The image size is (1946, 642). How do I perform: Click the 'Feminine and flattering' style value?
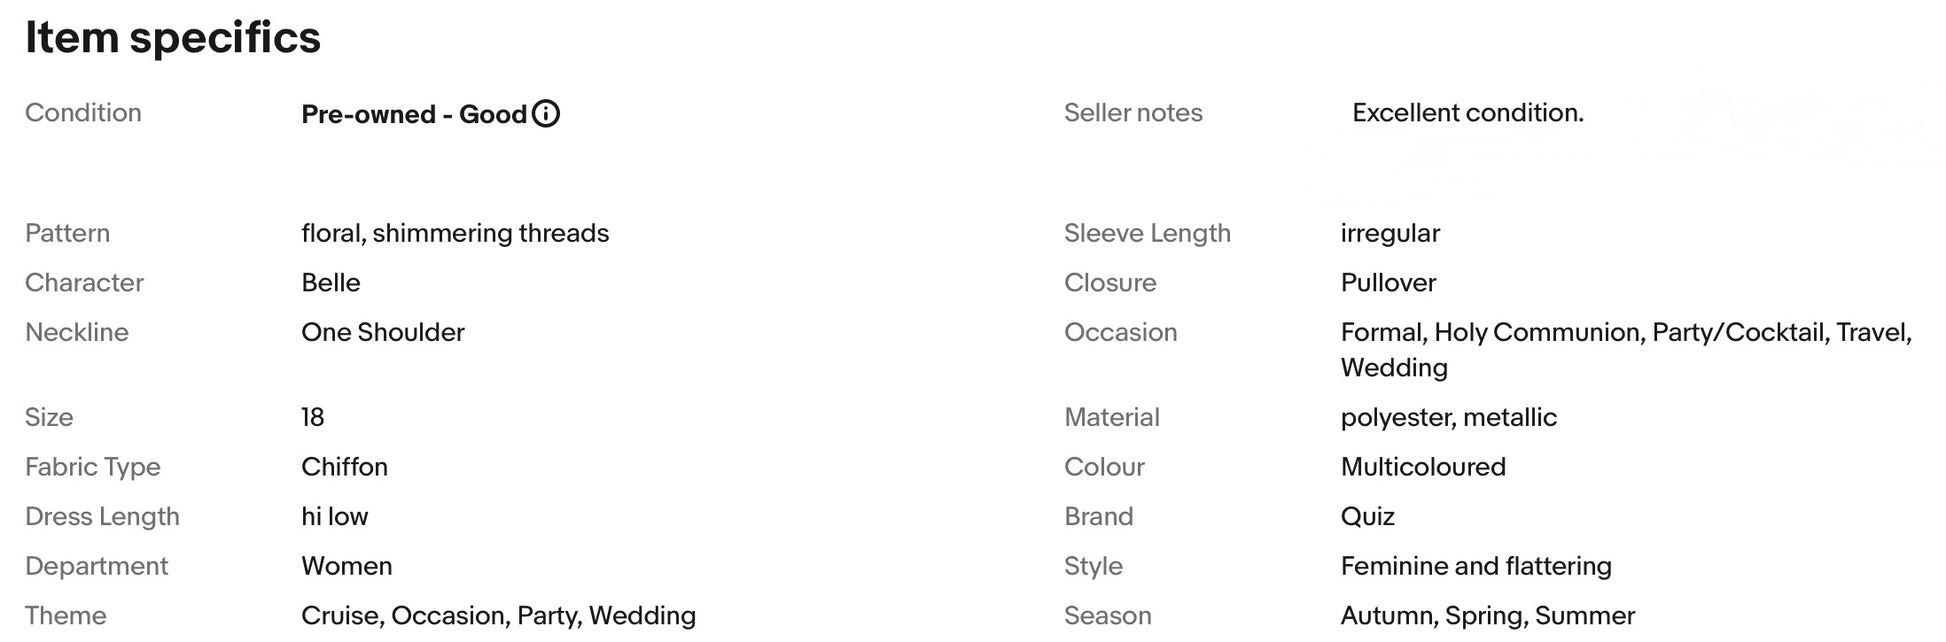click(1476, 566)
